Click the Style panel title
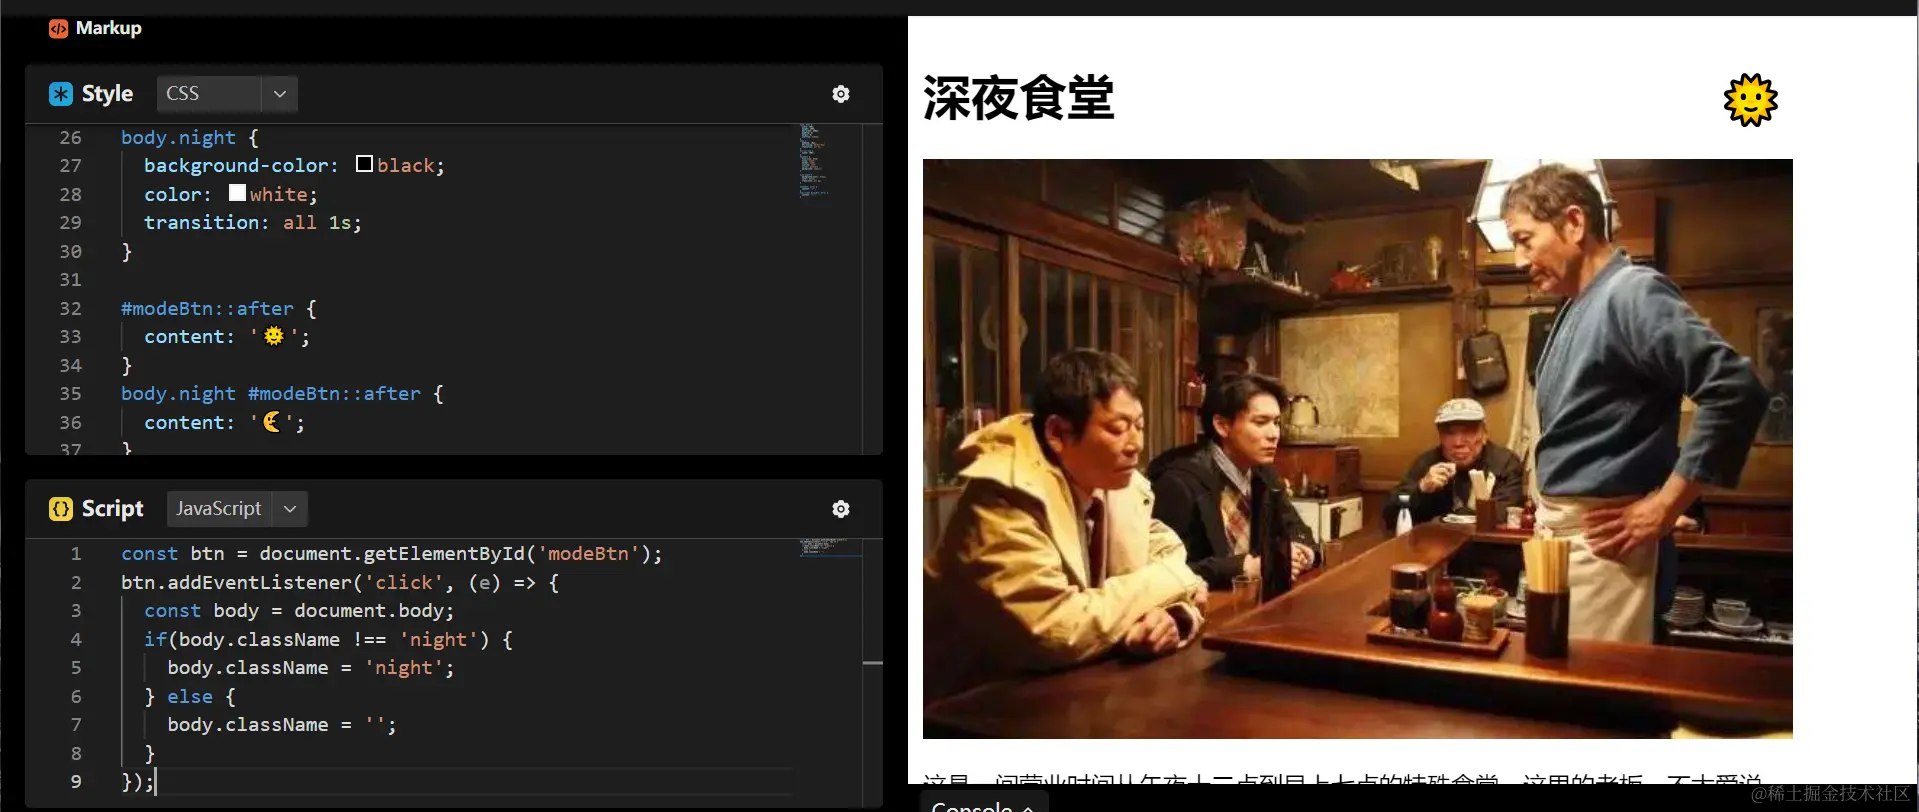The image size is (1919, 812). (x=107, y=94)
